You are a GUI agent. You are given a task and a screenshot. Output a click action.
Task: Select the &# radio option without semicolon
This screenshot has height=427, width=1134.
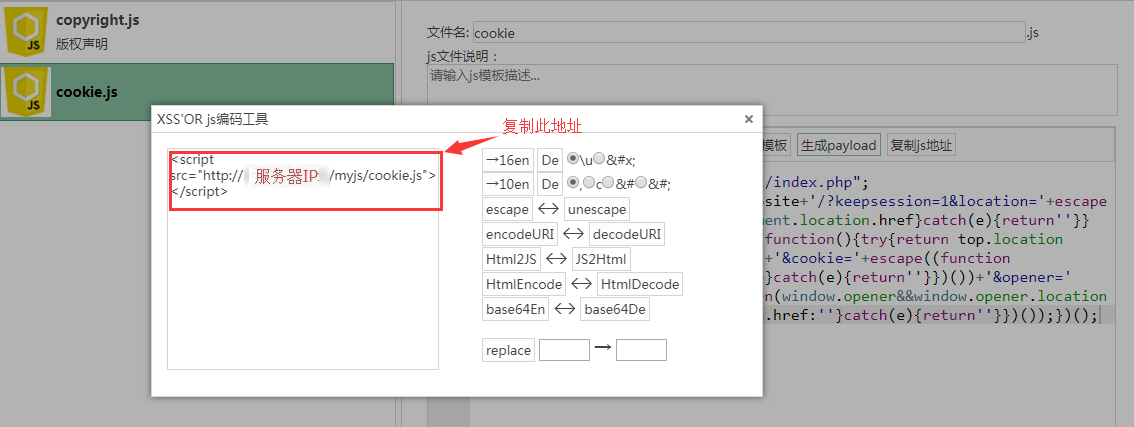pos(608,182)
